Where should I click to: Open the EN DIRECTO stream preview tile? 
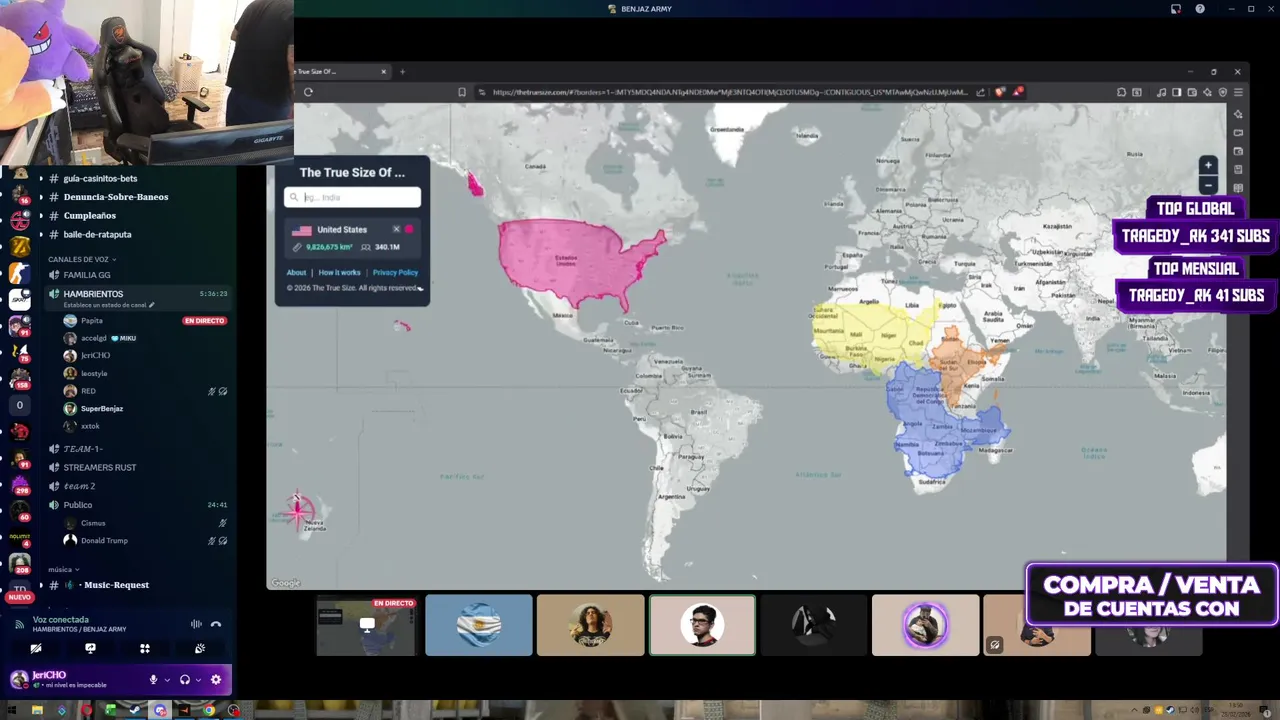(366, 626)
